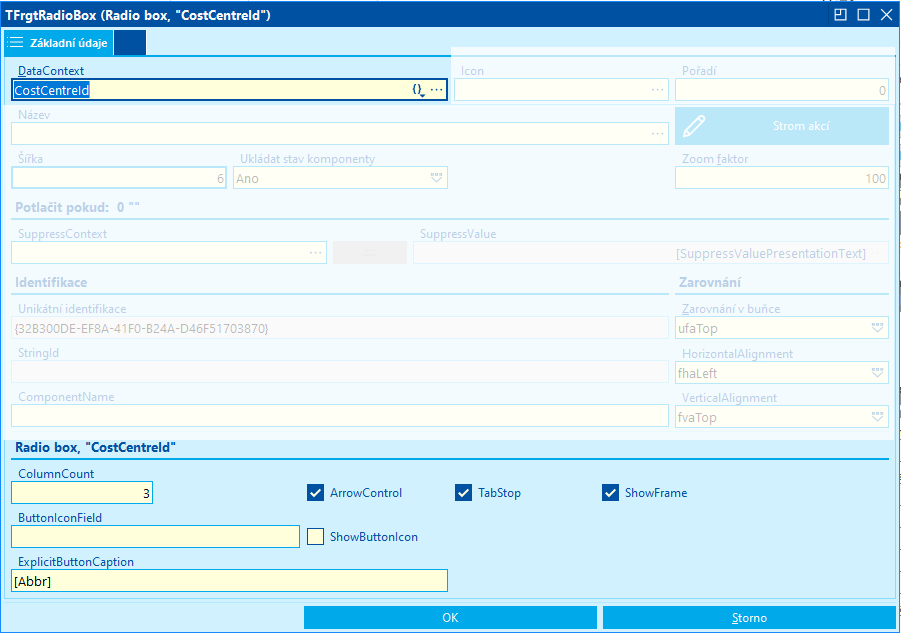The width and height of the screenshot is (901, 633).
Task: Open the ellipsis lookup in Icon field
Action: (657, 90)
